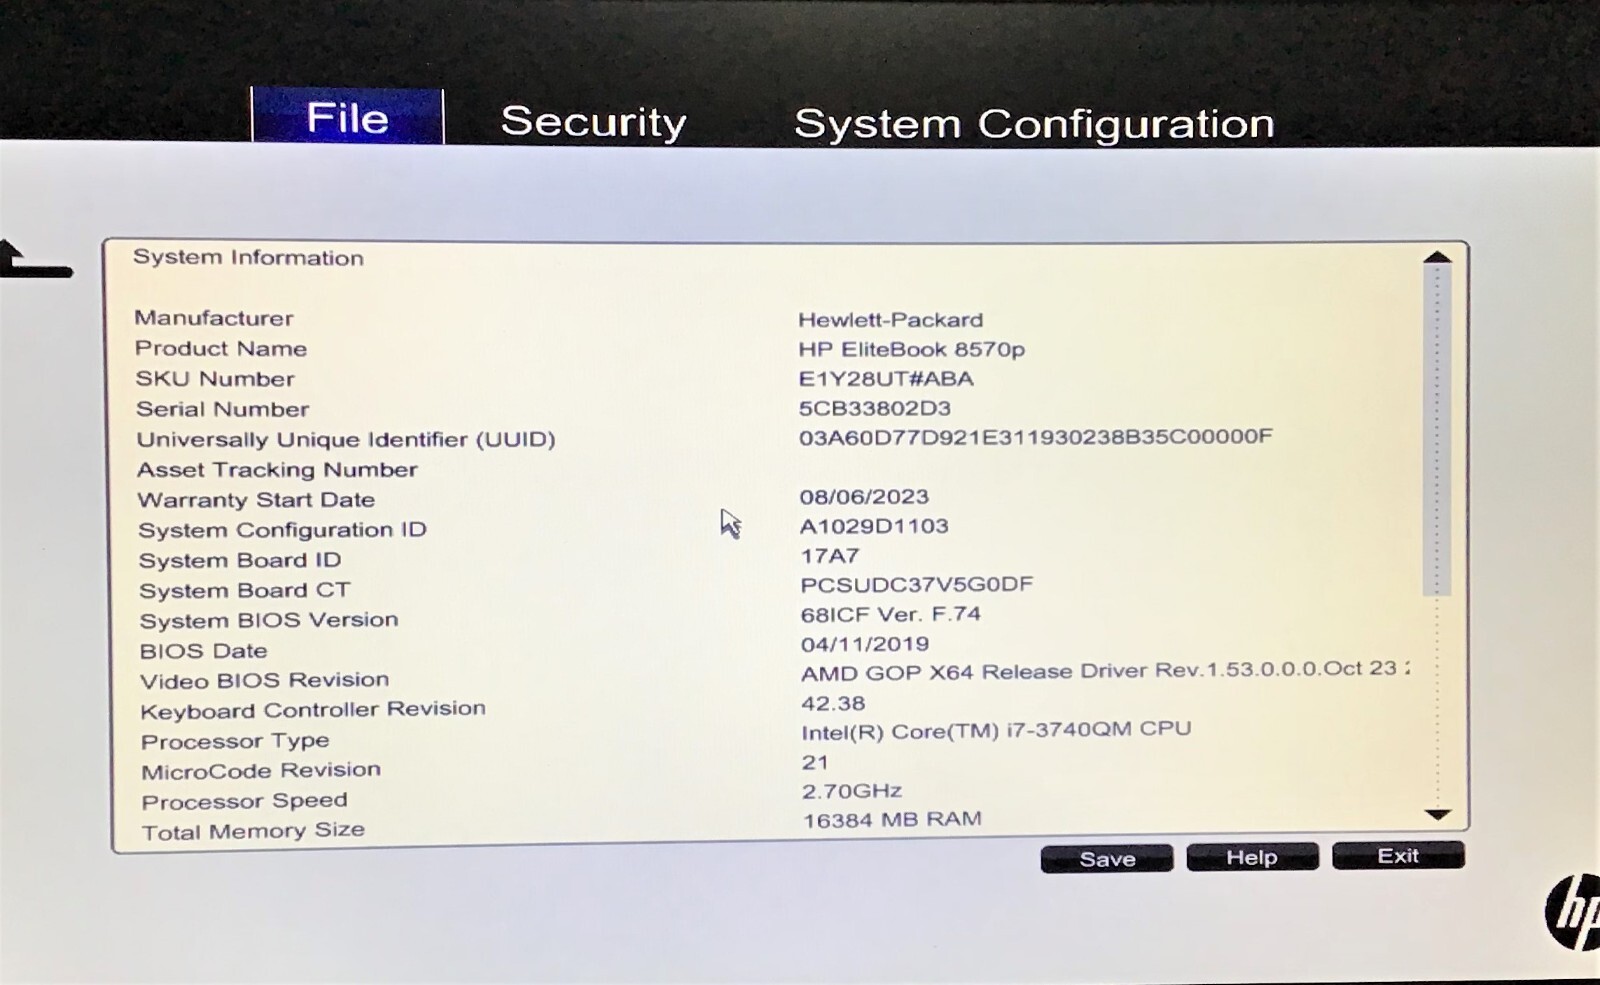Screen dimensions: 1600x985
Task: Open the System Configuration tab
Action: [x=1034, y=124]
